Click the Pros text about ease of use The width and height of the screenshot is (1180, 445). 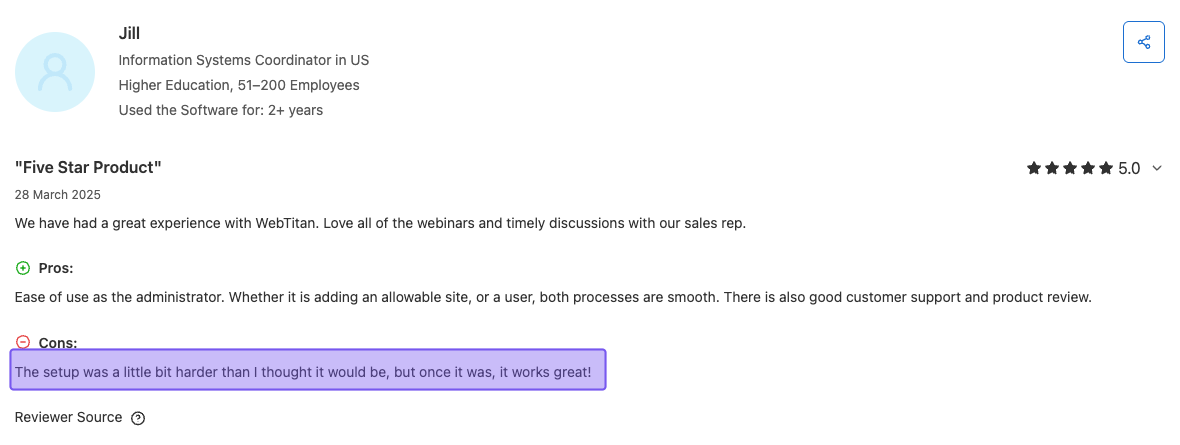pyautogui.click(x=552, y=297)
